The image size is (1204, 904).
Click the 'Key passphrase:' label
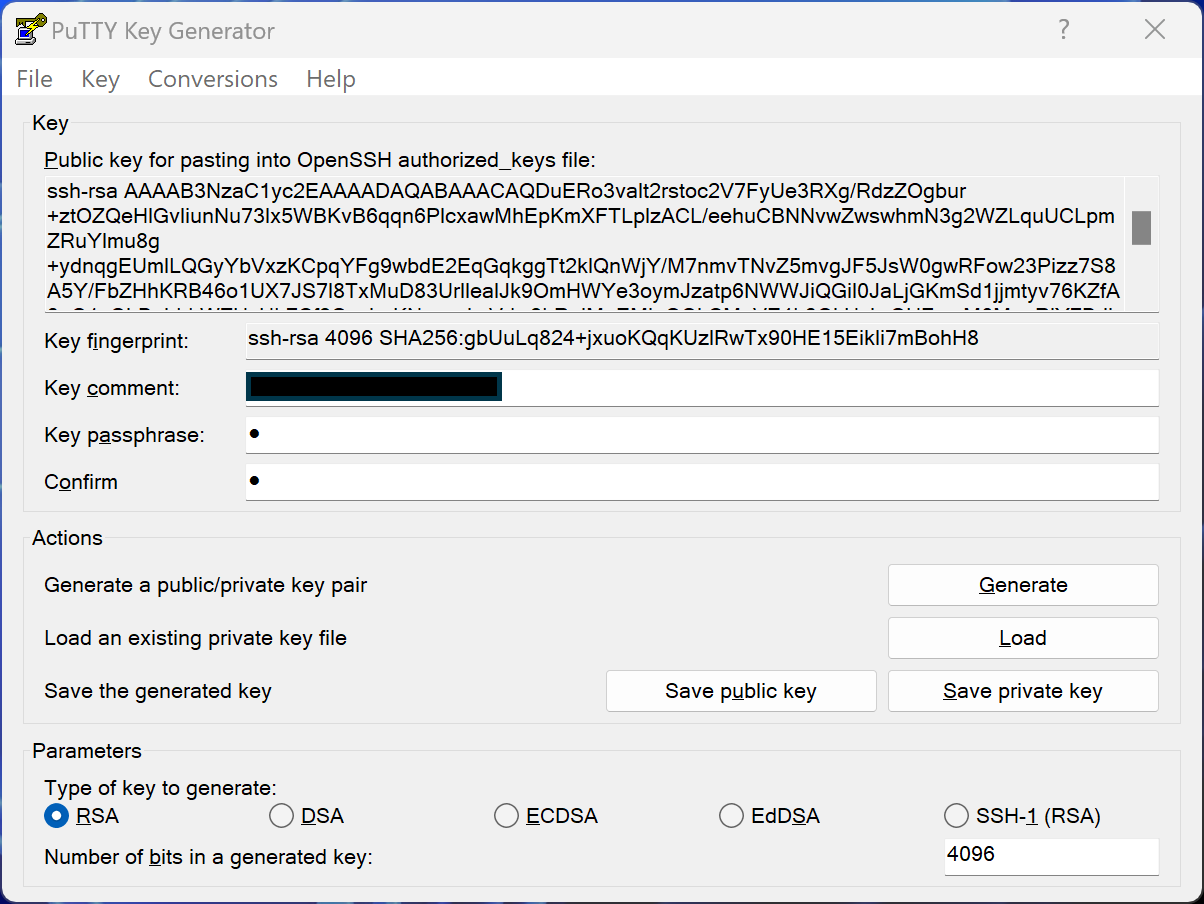coord(124,435)
